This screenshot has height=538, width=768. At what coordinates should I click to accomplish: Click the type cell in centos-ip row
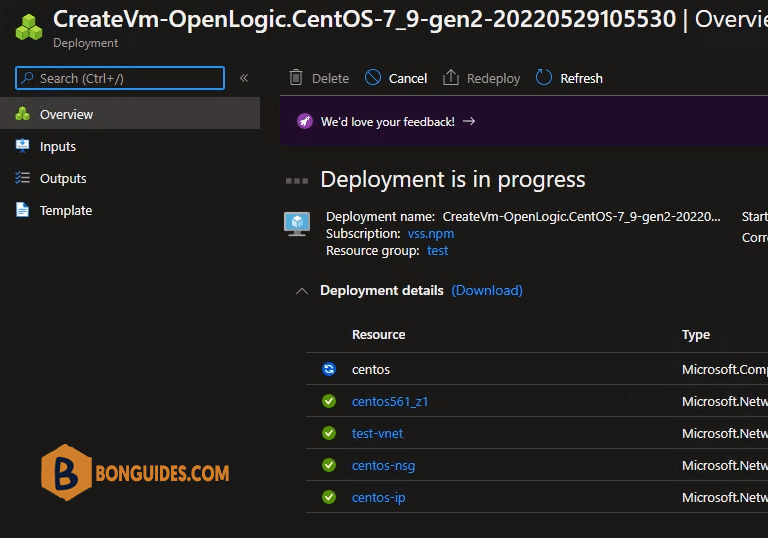pos(724,497)
